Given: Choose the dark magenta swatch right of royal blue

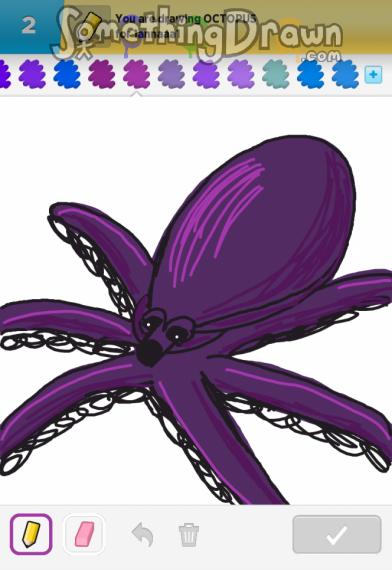Looking at the screenshot, I should point(102,74).
